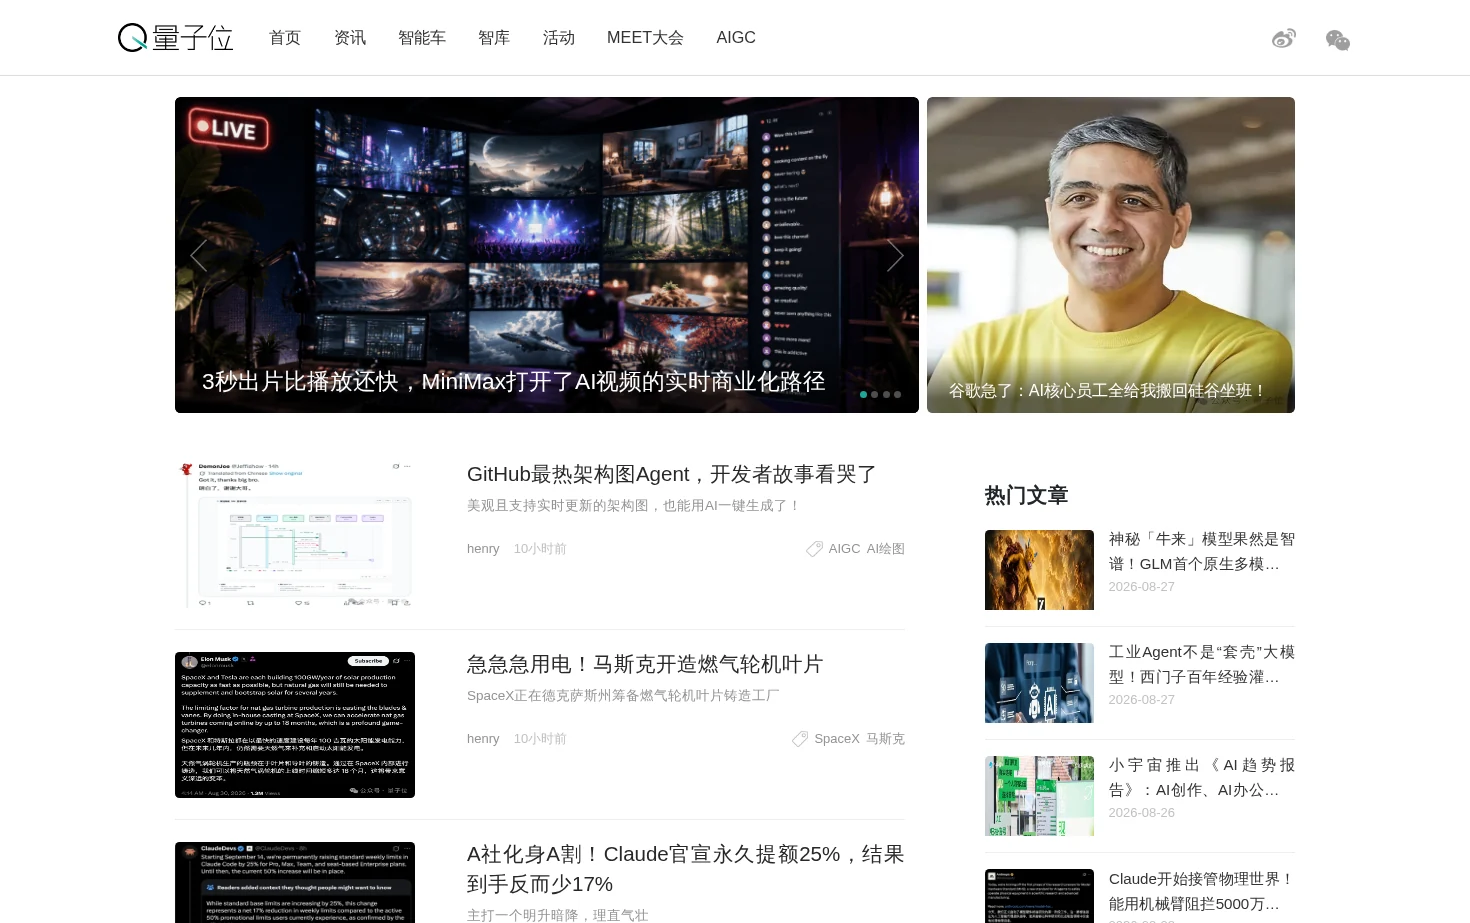
Task: Click tag icon beside AIGC AI绘图
Action: (x=815, y=549)
